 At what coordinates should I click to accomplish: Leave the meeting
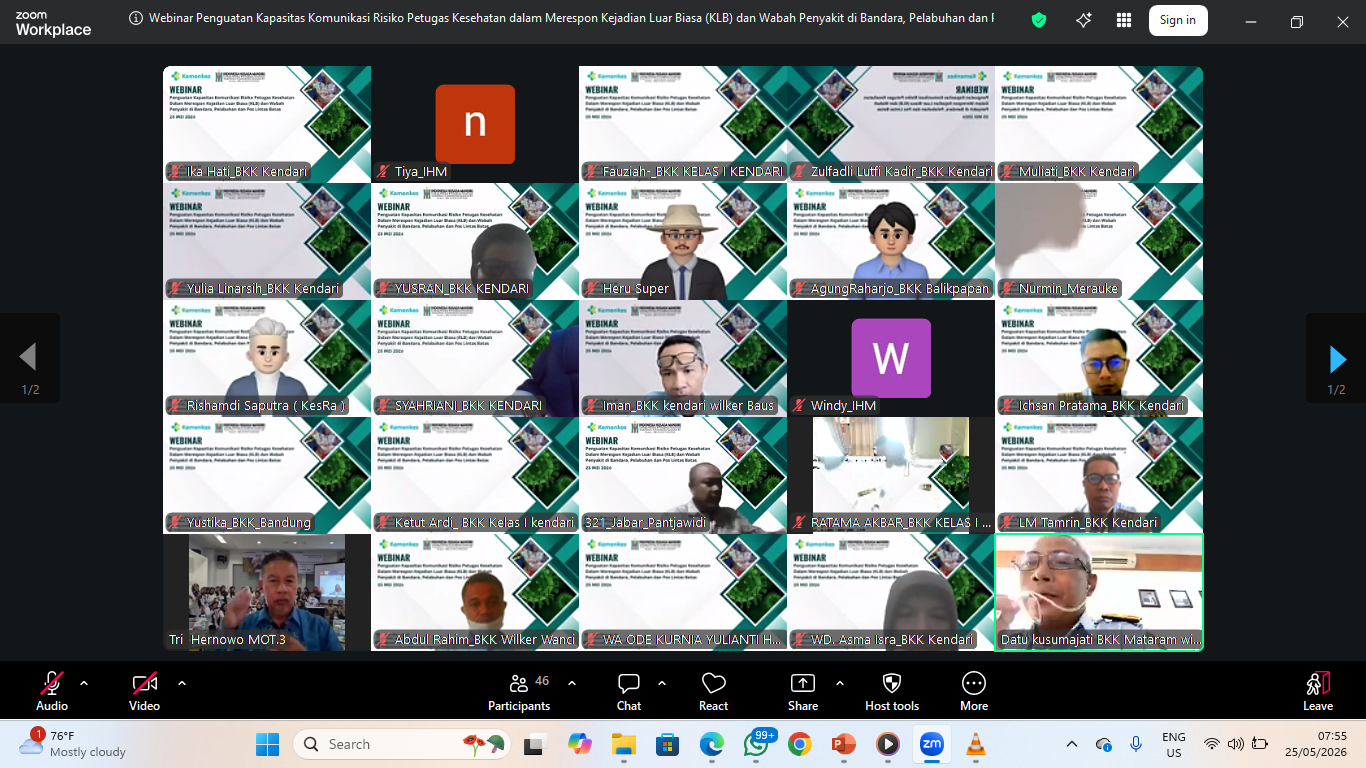click(x=1318, y=691)
